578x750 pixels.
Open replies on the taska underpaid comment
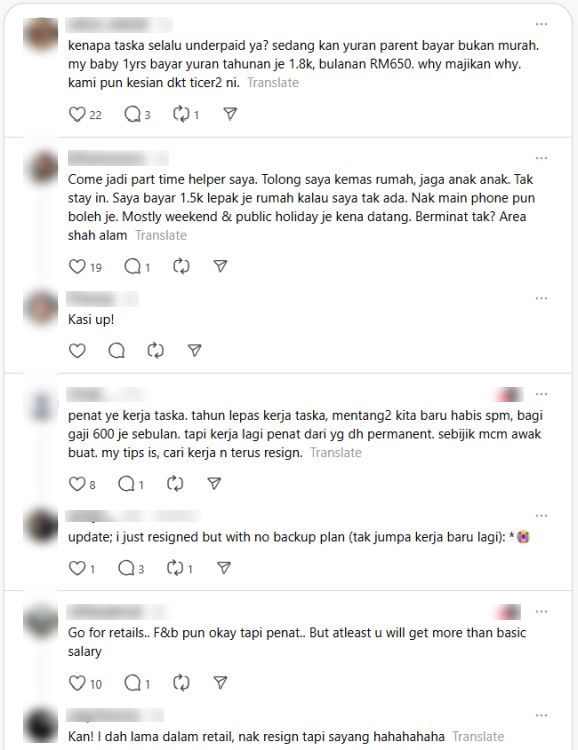click(x=133, y=114)
